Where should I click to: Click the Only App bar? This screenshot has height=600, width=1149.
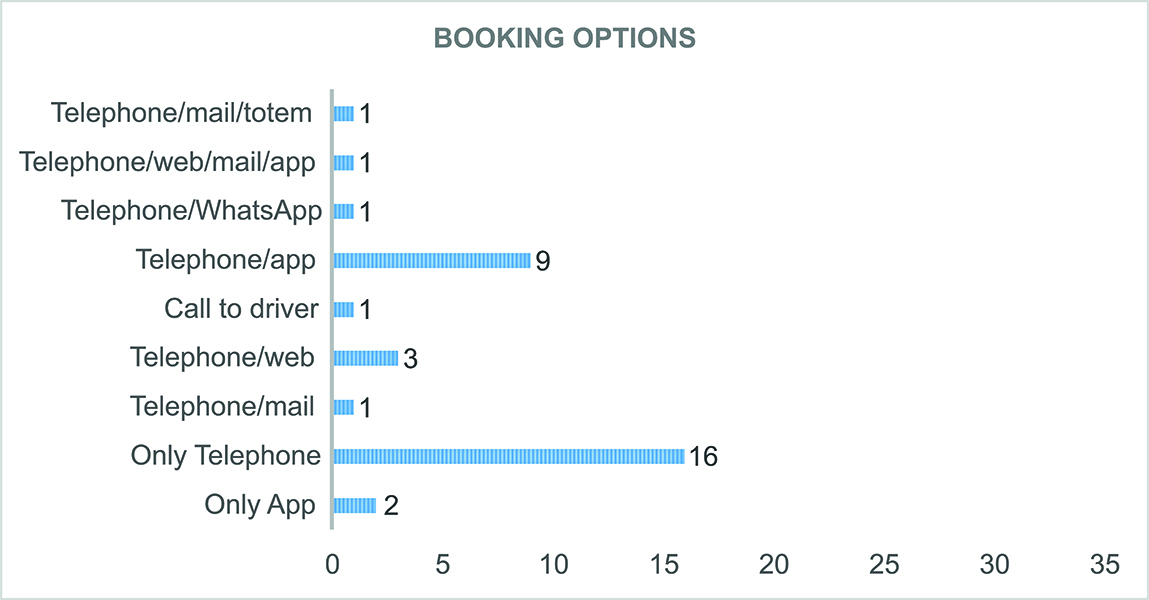click(354, 505)
